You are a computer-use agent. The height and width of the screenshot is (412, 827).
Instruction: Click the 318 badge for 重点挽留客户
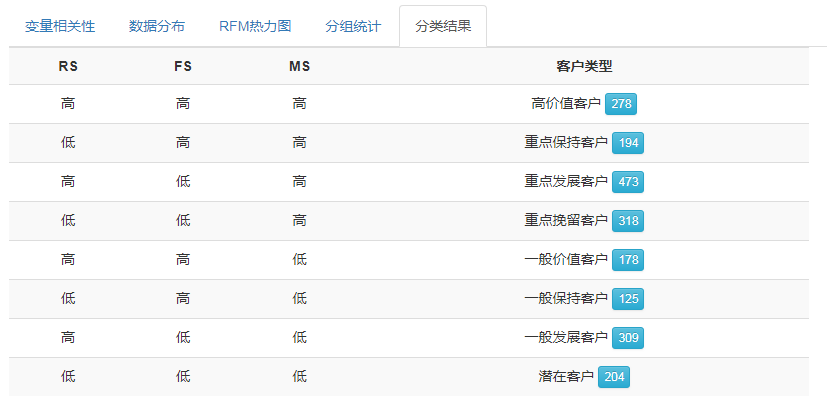point(628,221)
